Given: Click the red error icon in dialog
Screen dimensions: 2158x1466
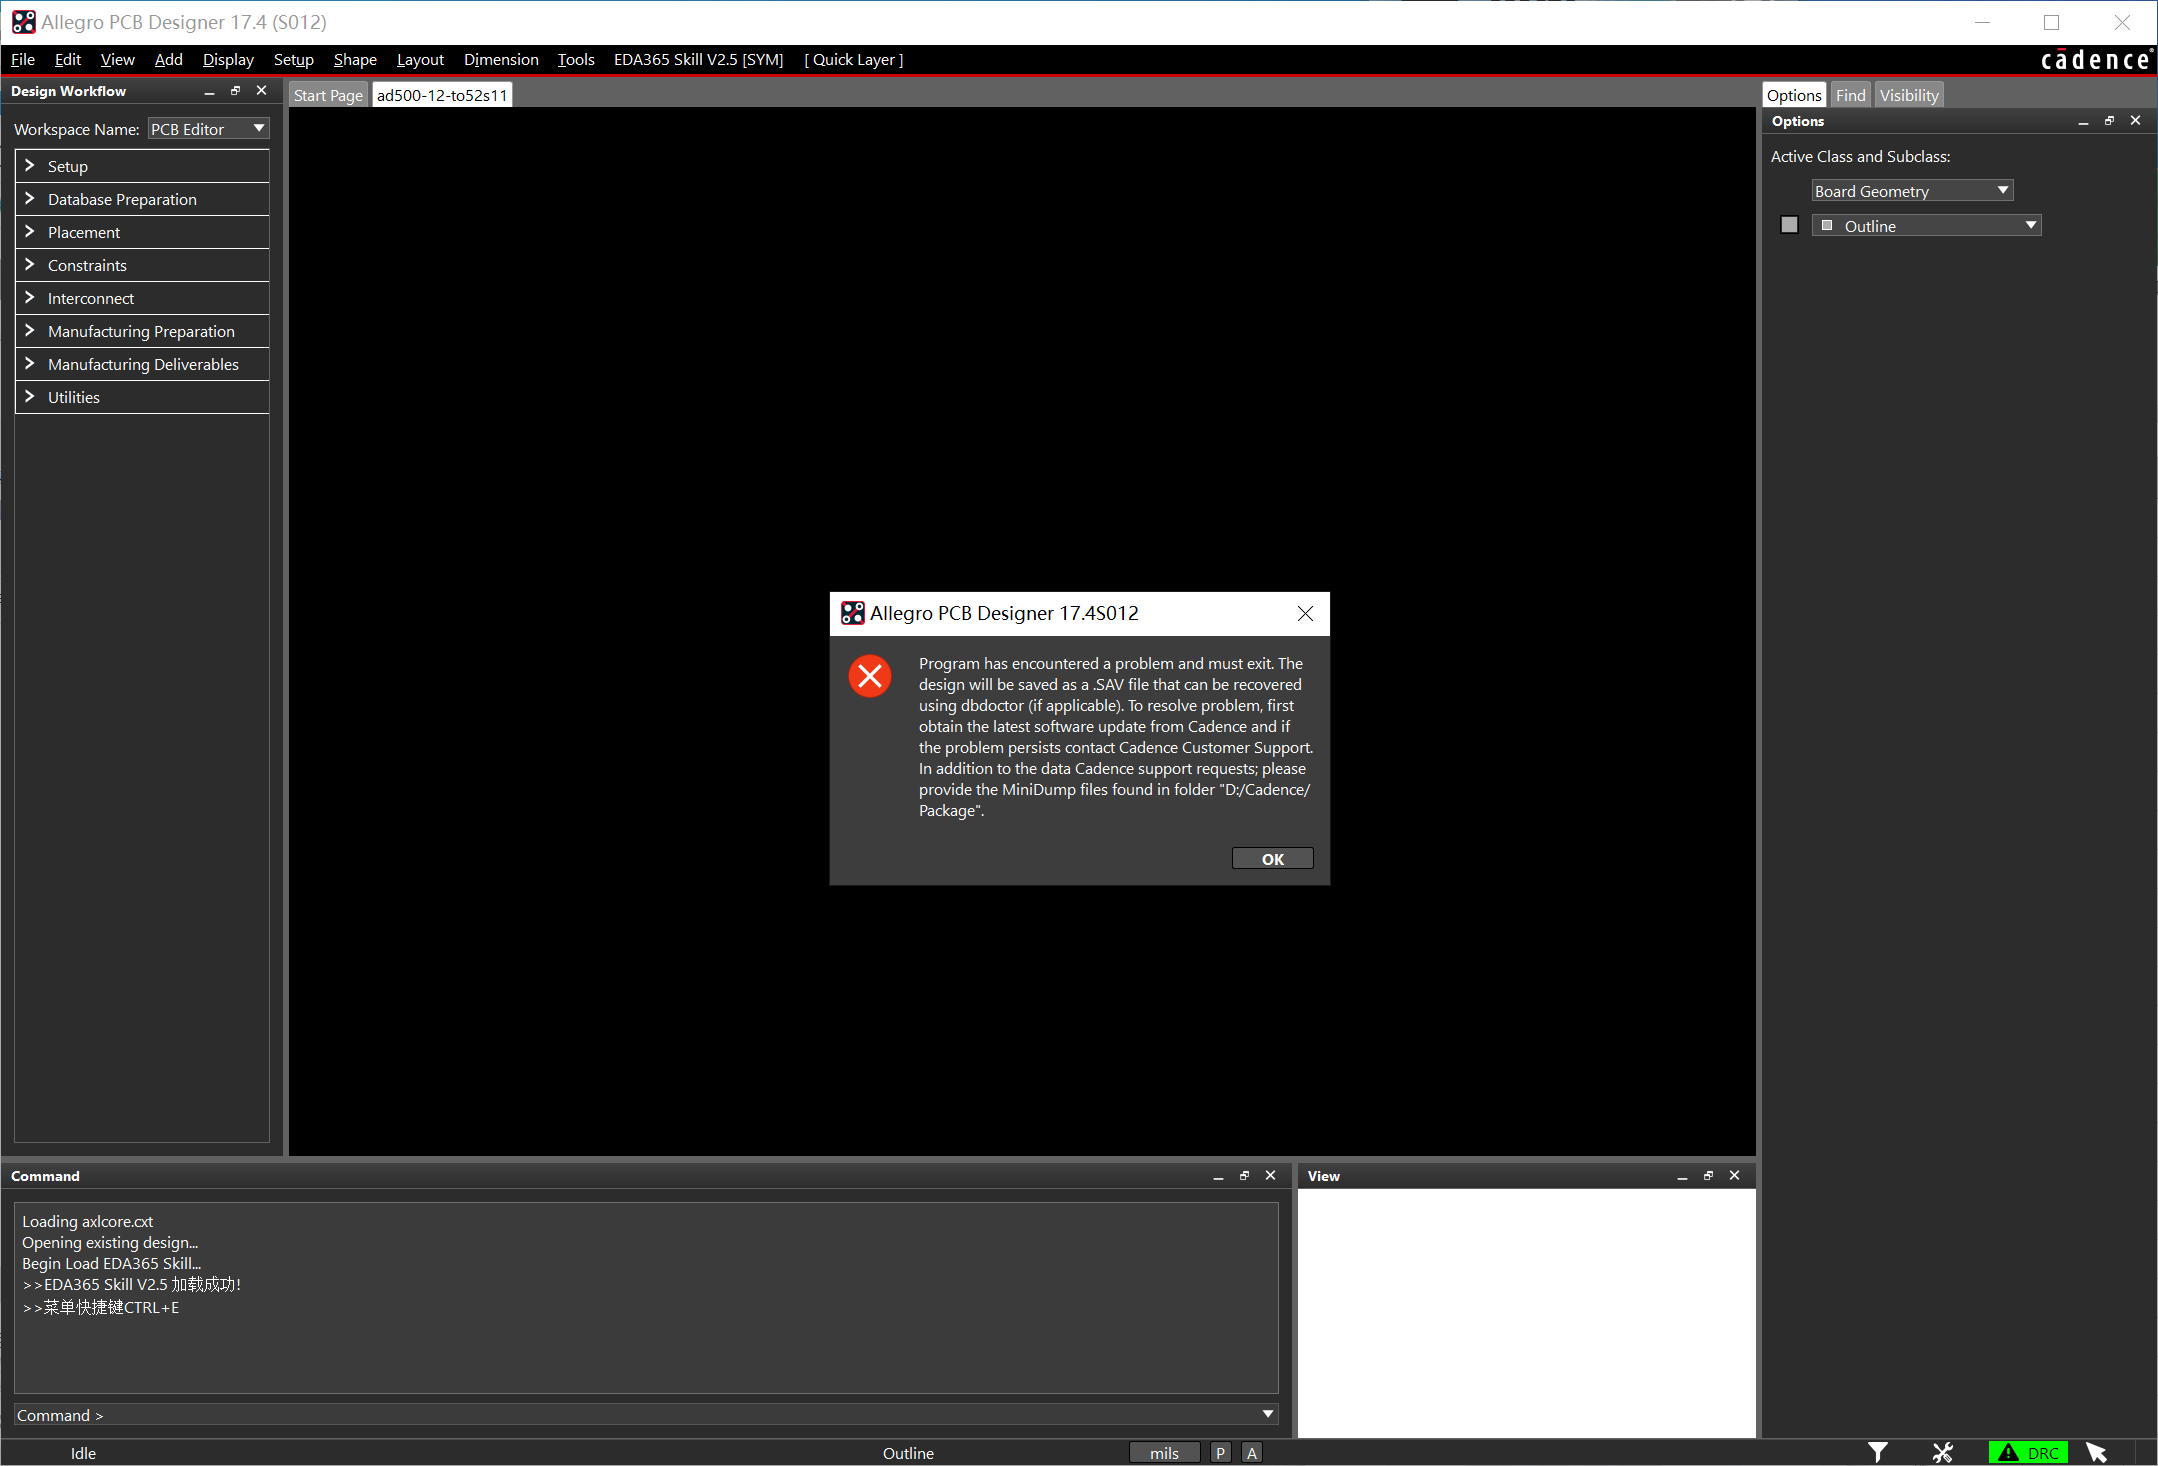Looking at the screenshot, I should [x=870, y=677].
